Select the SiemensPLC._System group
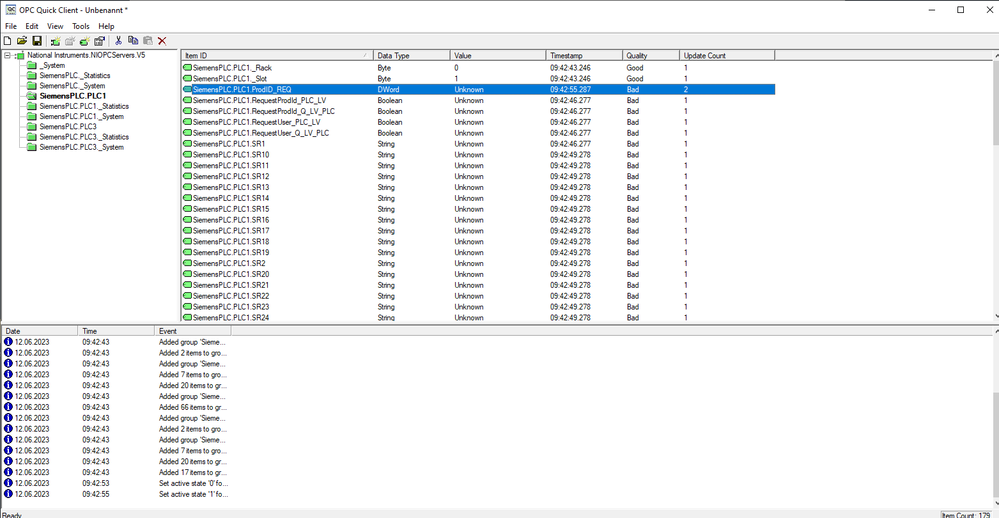 click(72, 86)
